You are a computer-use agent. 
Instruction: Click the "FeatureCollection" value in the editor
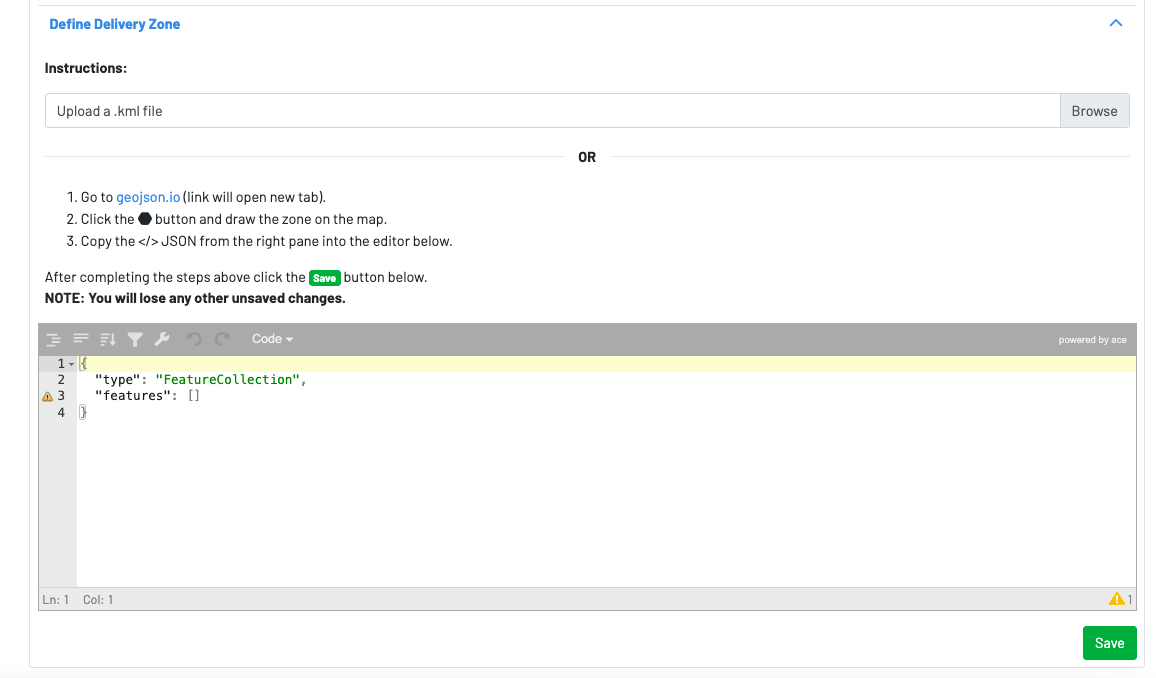click(227, 380)
